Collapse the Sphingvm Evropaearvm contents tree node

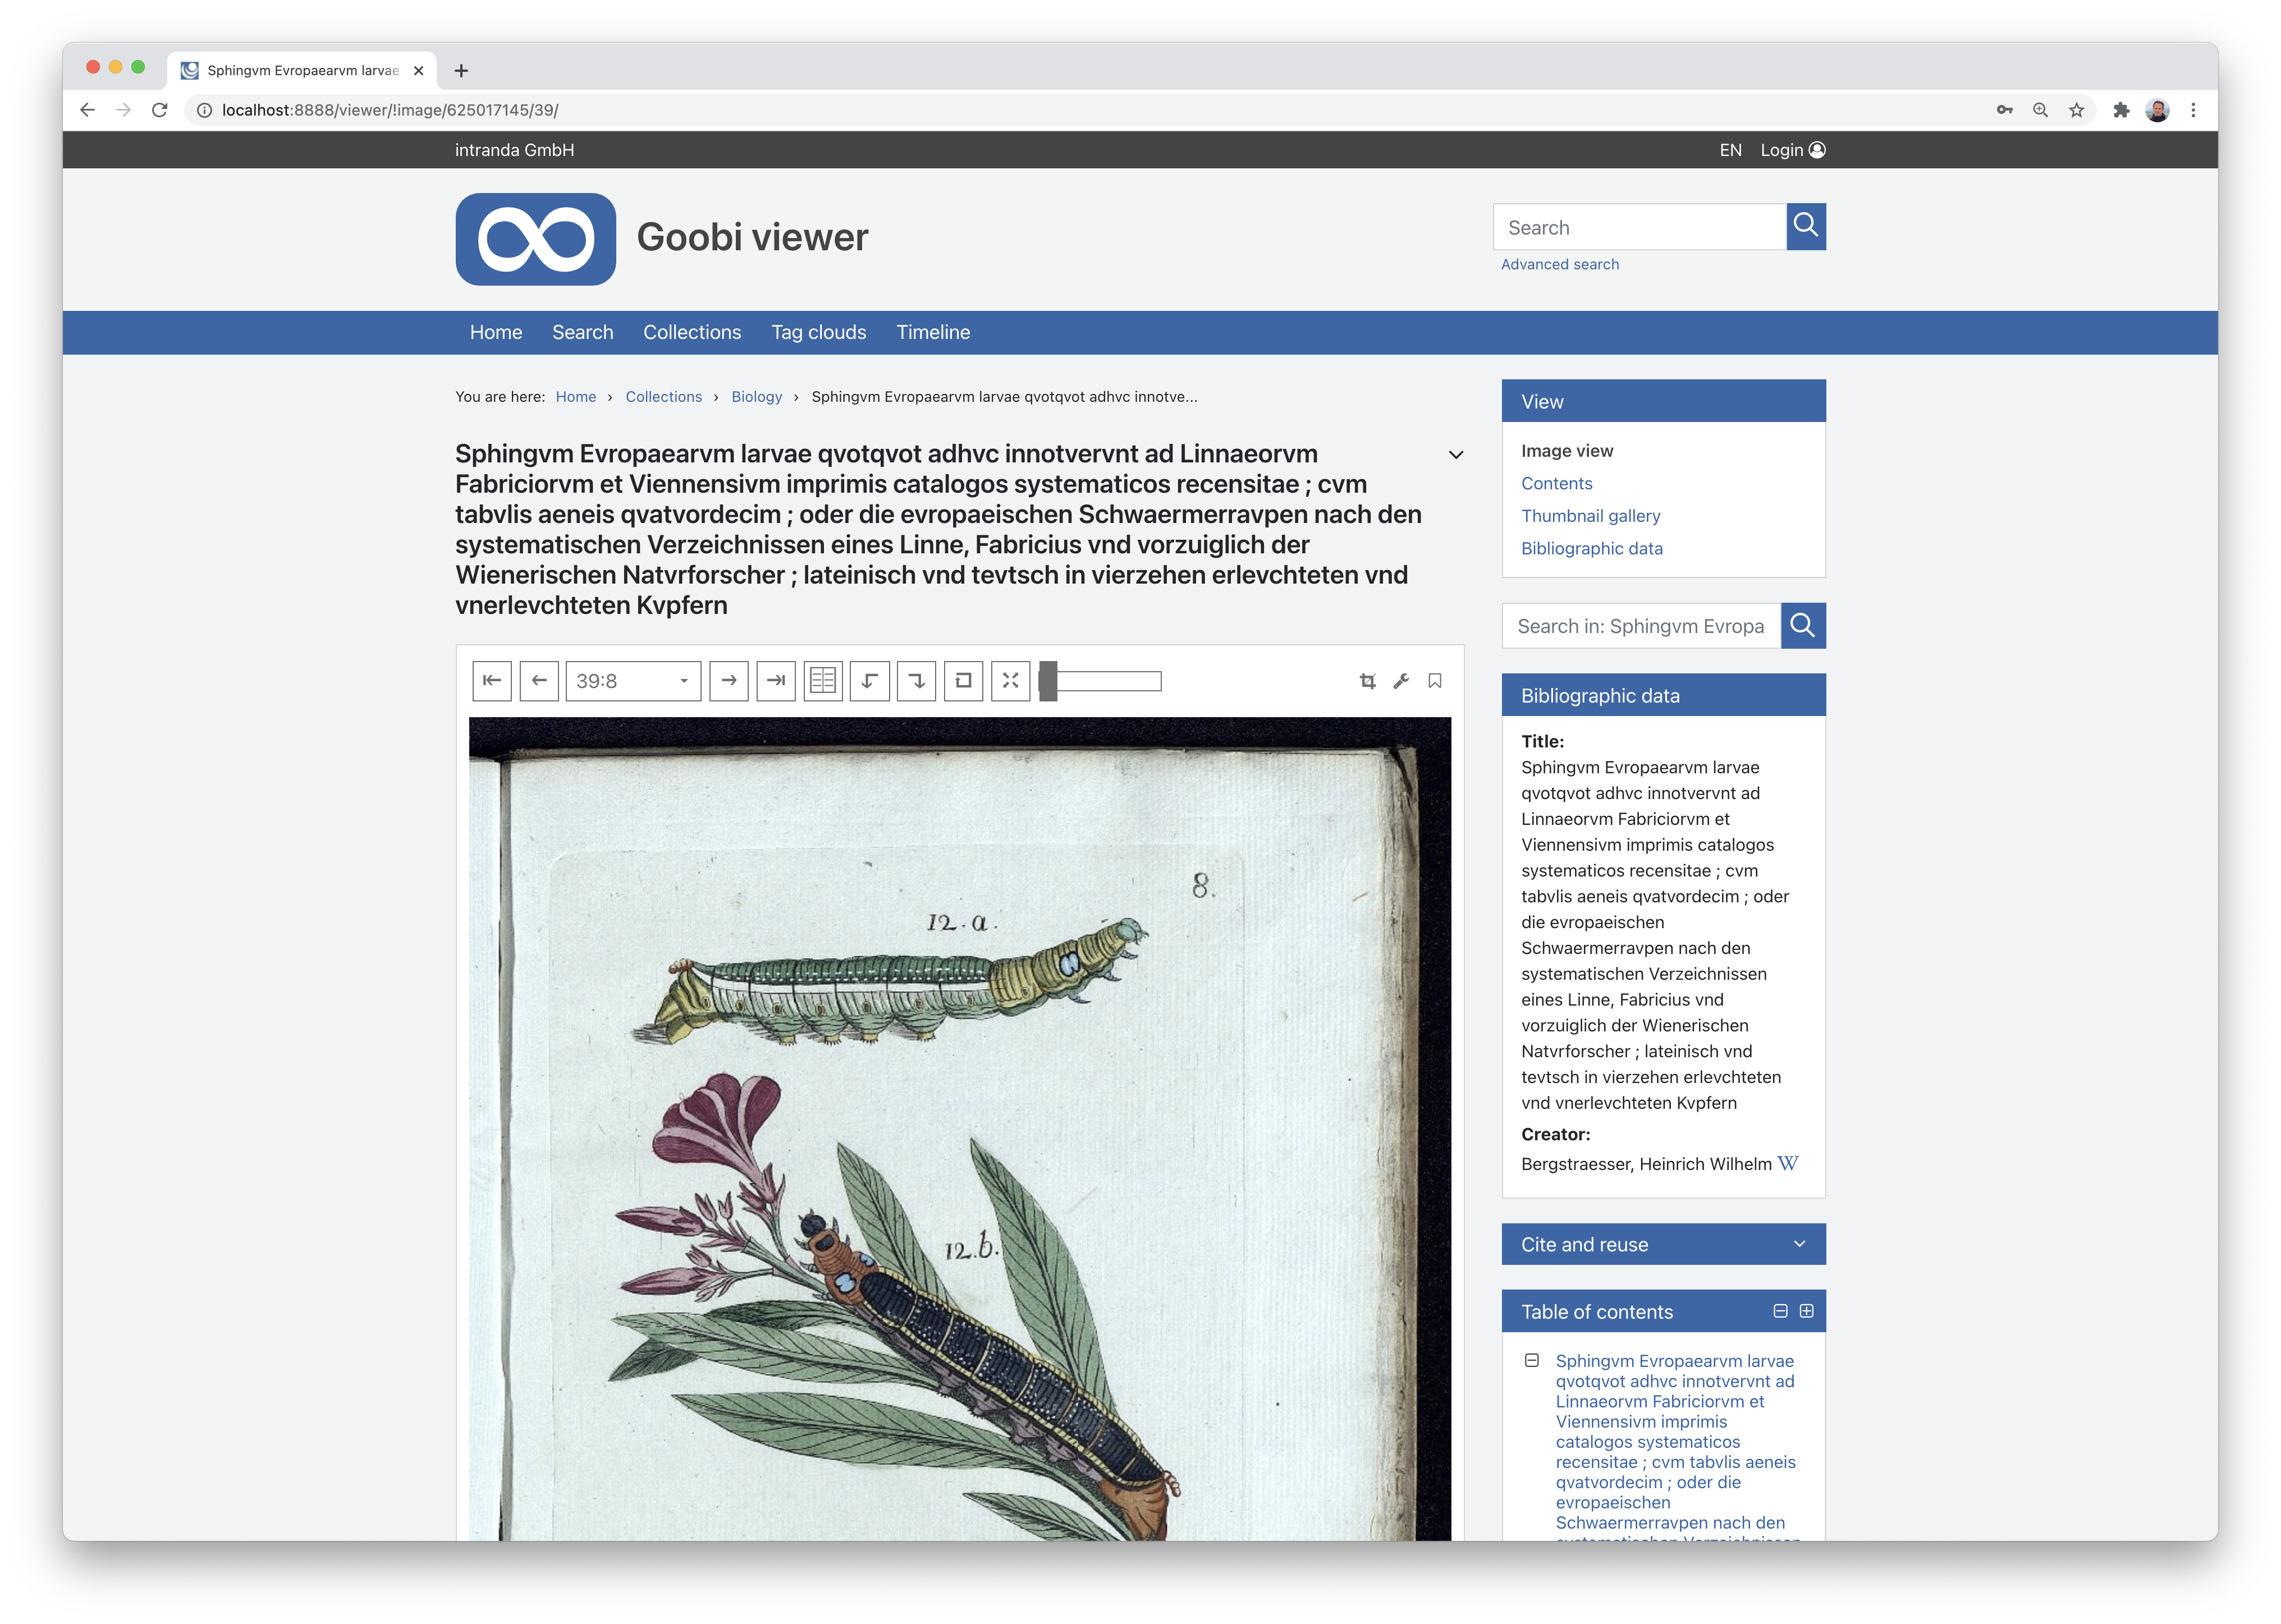1531,1360
